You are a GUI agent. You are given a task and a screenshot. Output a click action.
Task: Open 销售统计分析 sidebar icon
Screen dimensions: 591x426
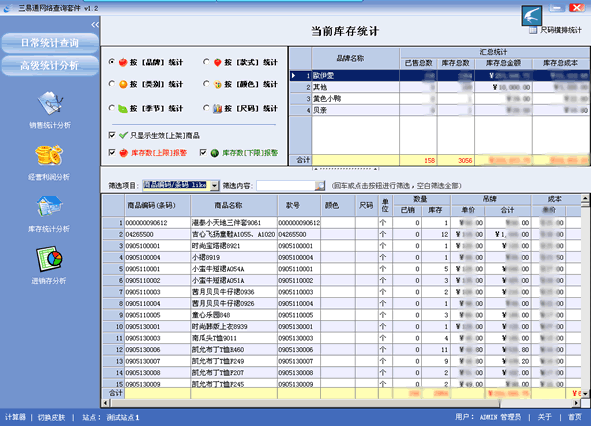[50, 103]
